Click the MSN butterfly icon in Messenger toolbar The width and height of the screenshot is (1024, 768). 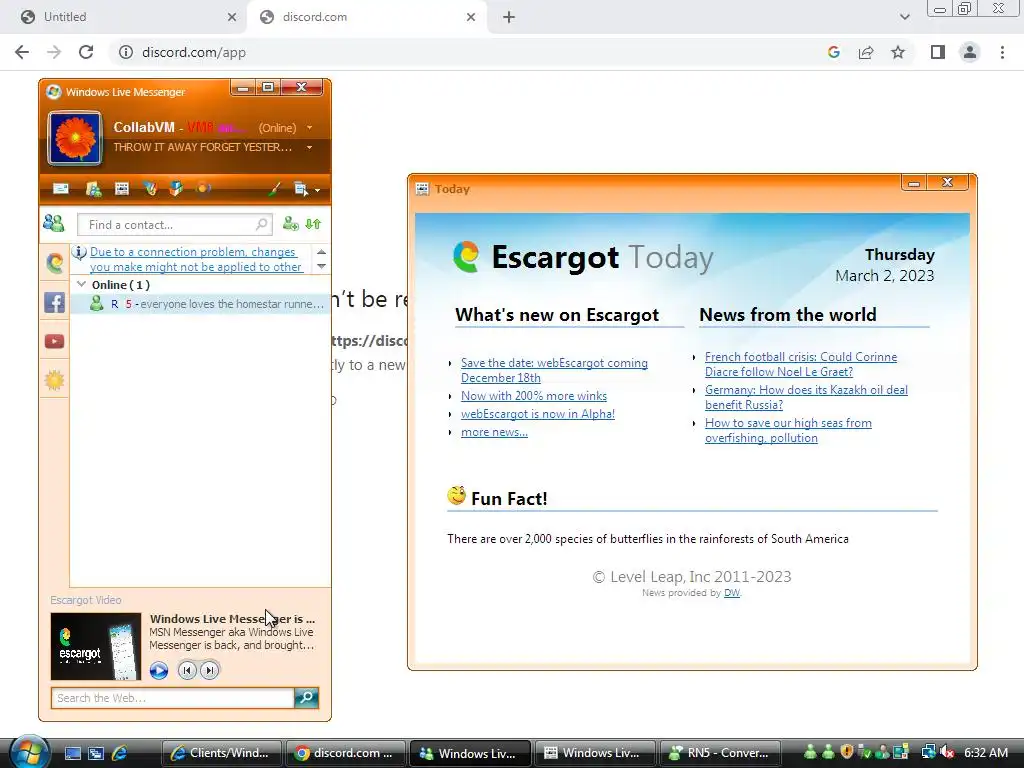pos(150,189)
